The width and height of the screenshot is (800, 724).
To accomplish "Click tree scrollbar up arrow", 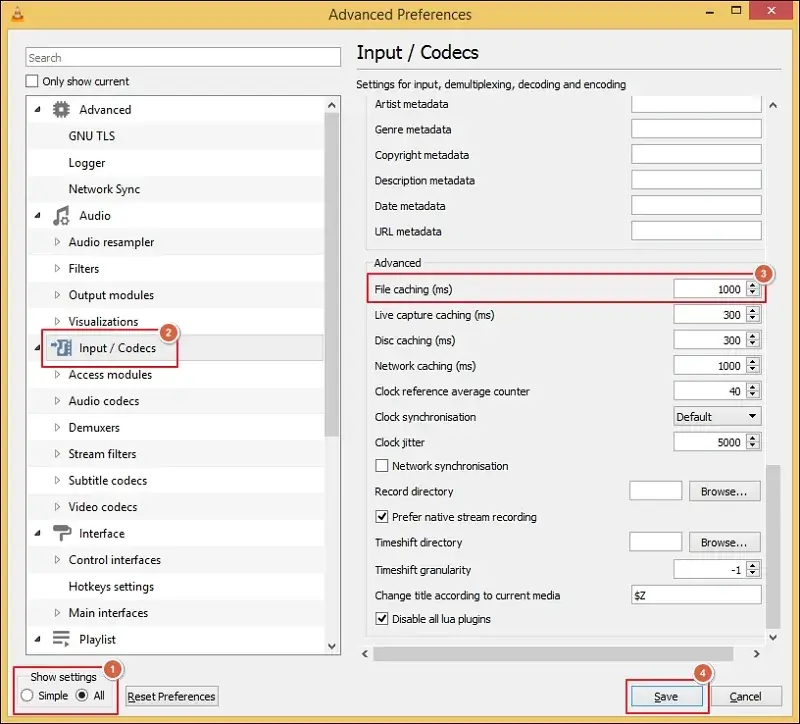I will 332,105.
